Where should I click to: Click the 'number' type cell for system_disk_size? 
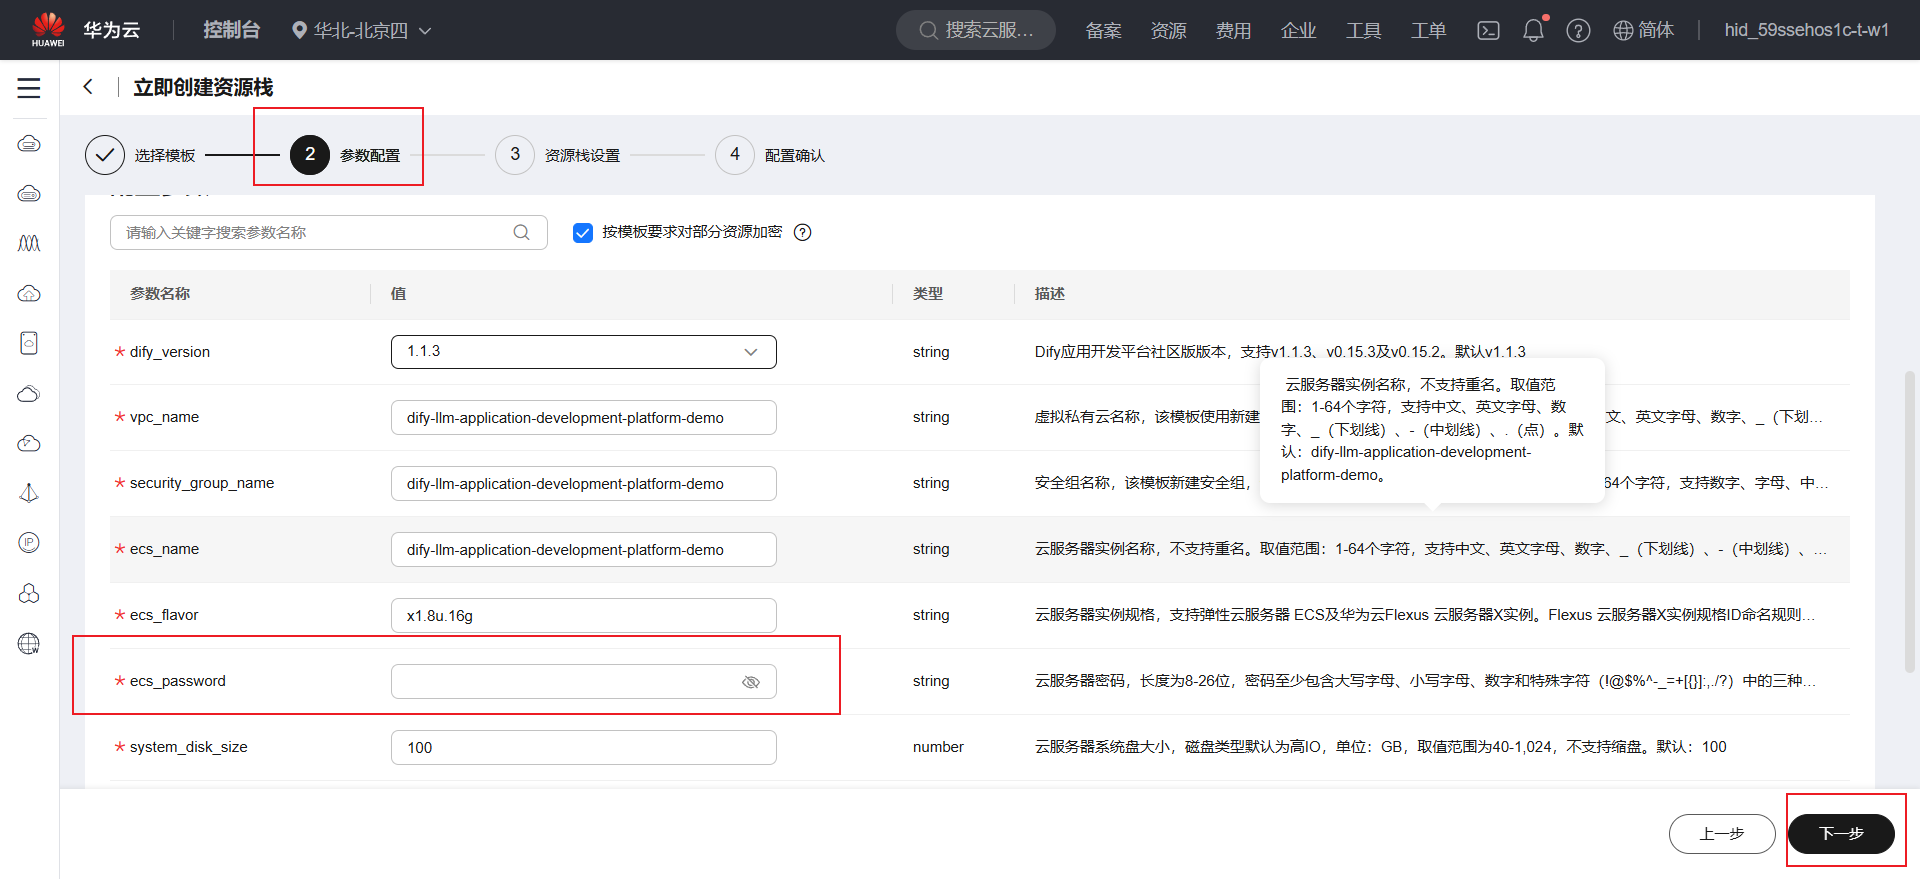click(938, 747)
